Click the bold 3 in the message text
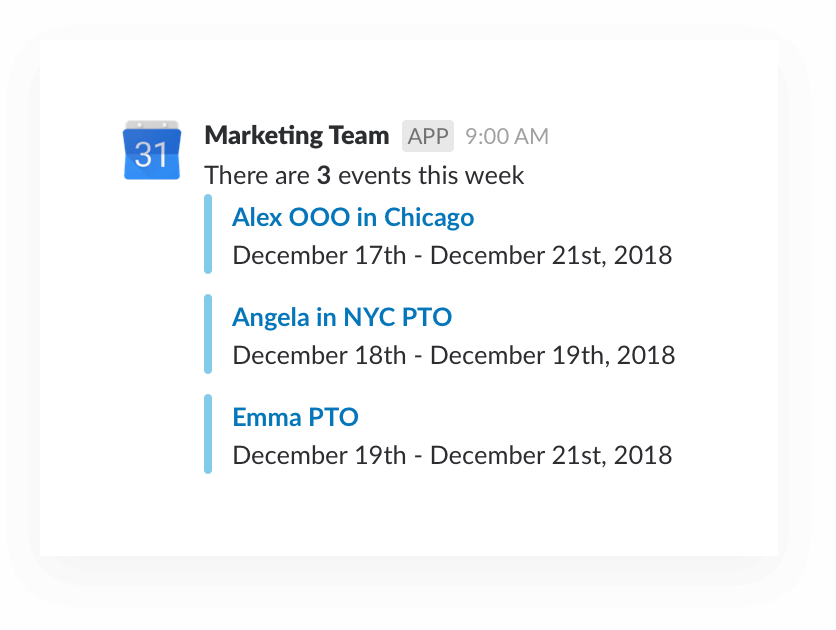Image resolution: width=836 pixels, height=630 pixels. tap(324, 176)
